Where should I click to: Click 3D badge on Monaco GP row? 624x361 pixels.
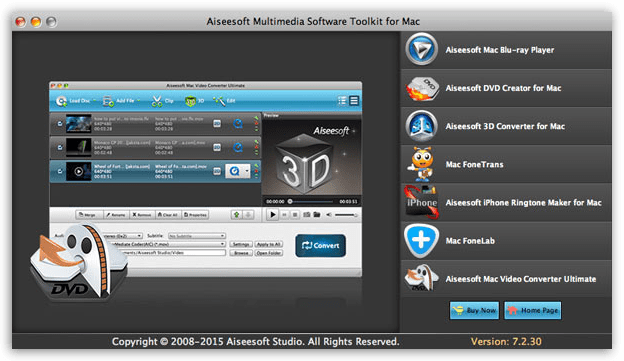[217, 147]
